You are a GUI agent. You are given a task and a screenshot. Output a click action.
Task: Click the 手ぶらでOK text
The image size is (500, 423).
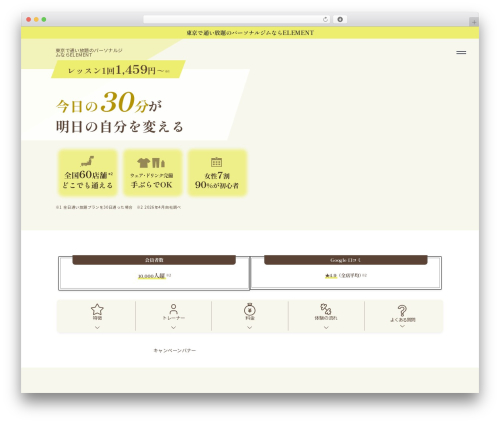pyautogui.click(x=152, y=185)
